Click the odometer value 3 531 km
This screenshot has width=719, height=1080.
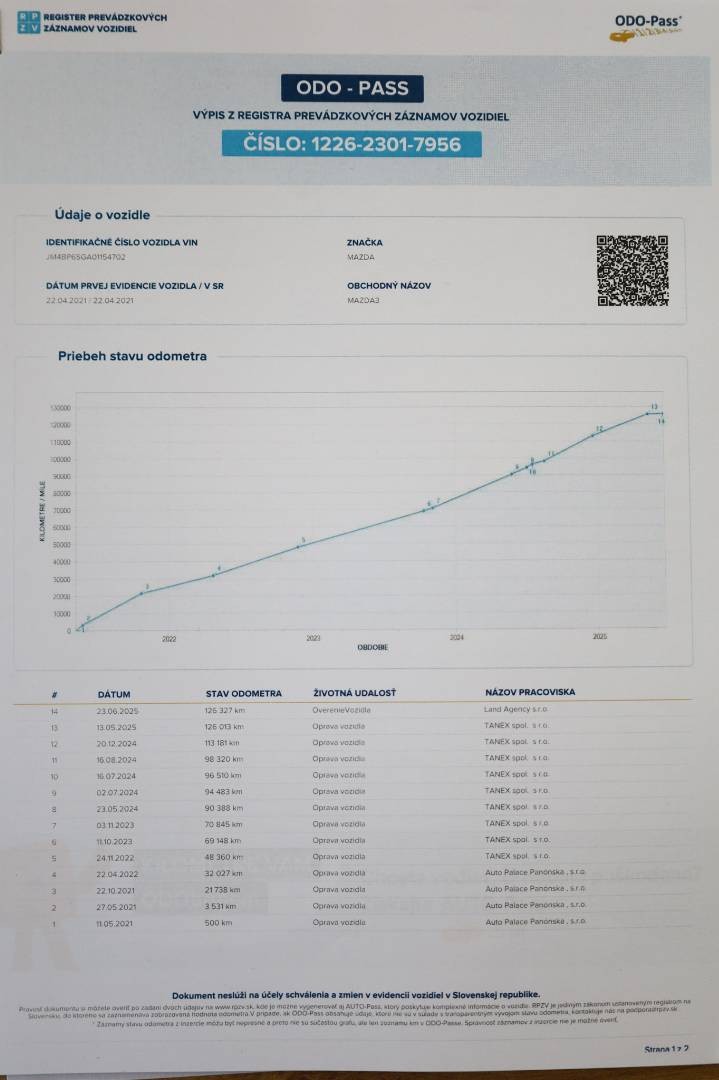pos(220,906)
